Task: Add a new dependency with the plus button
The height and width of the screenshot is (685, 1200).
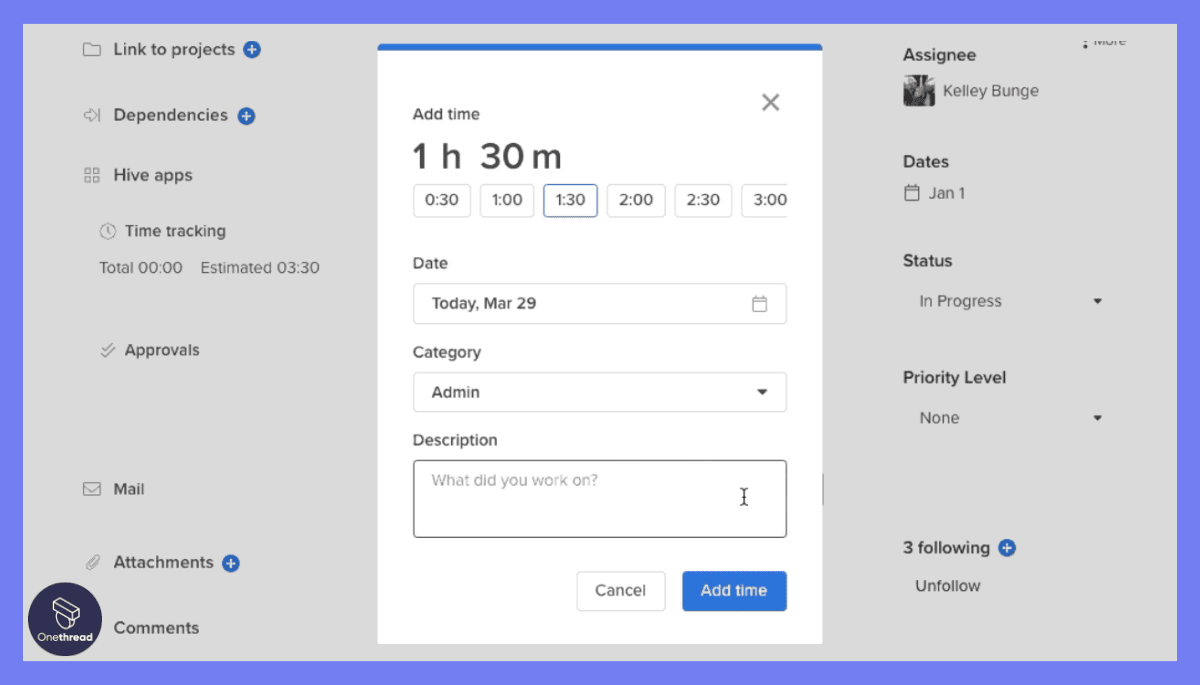Action: point(245,114)
